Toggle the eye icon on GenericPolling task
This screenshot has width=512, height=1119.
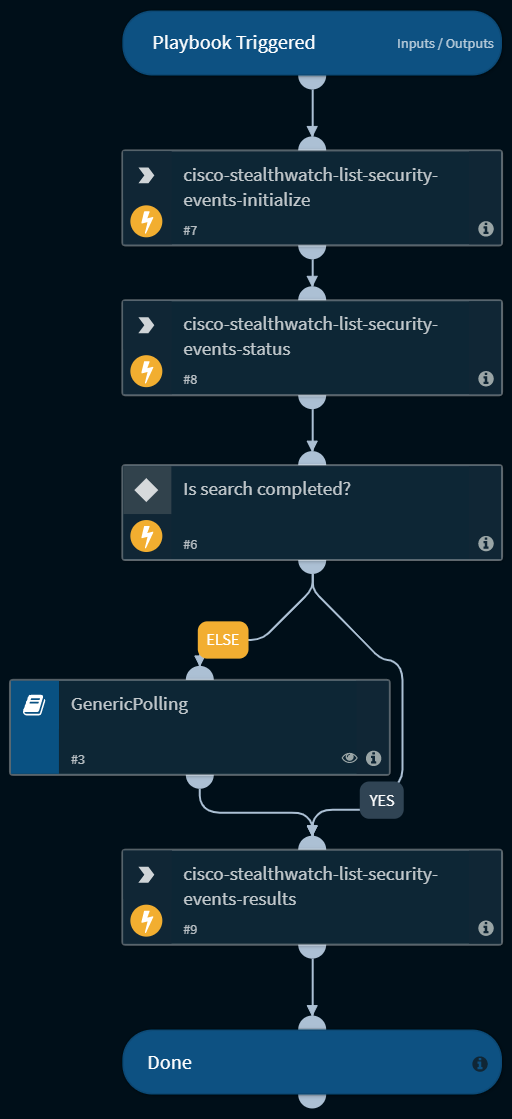(349, 758)
